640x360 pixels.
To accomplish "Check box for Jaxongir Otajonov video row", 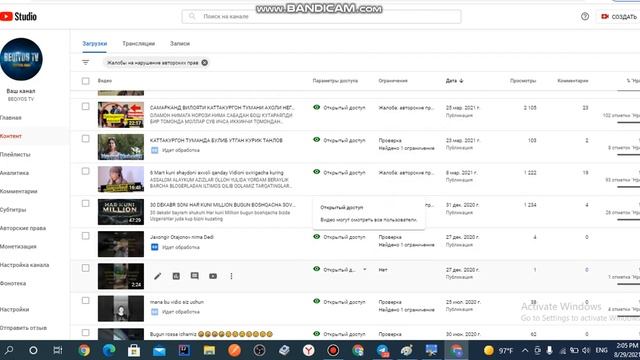I will click(x=85, y=236).
